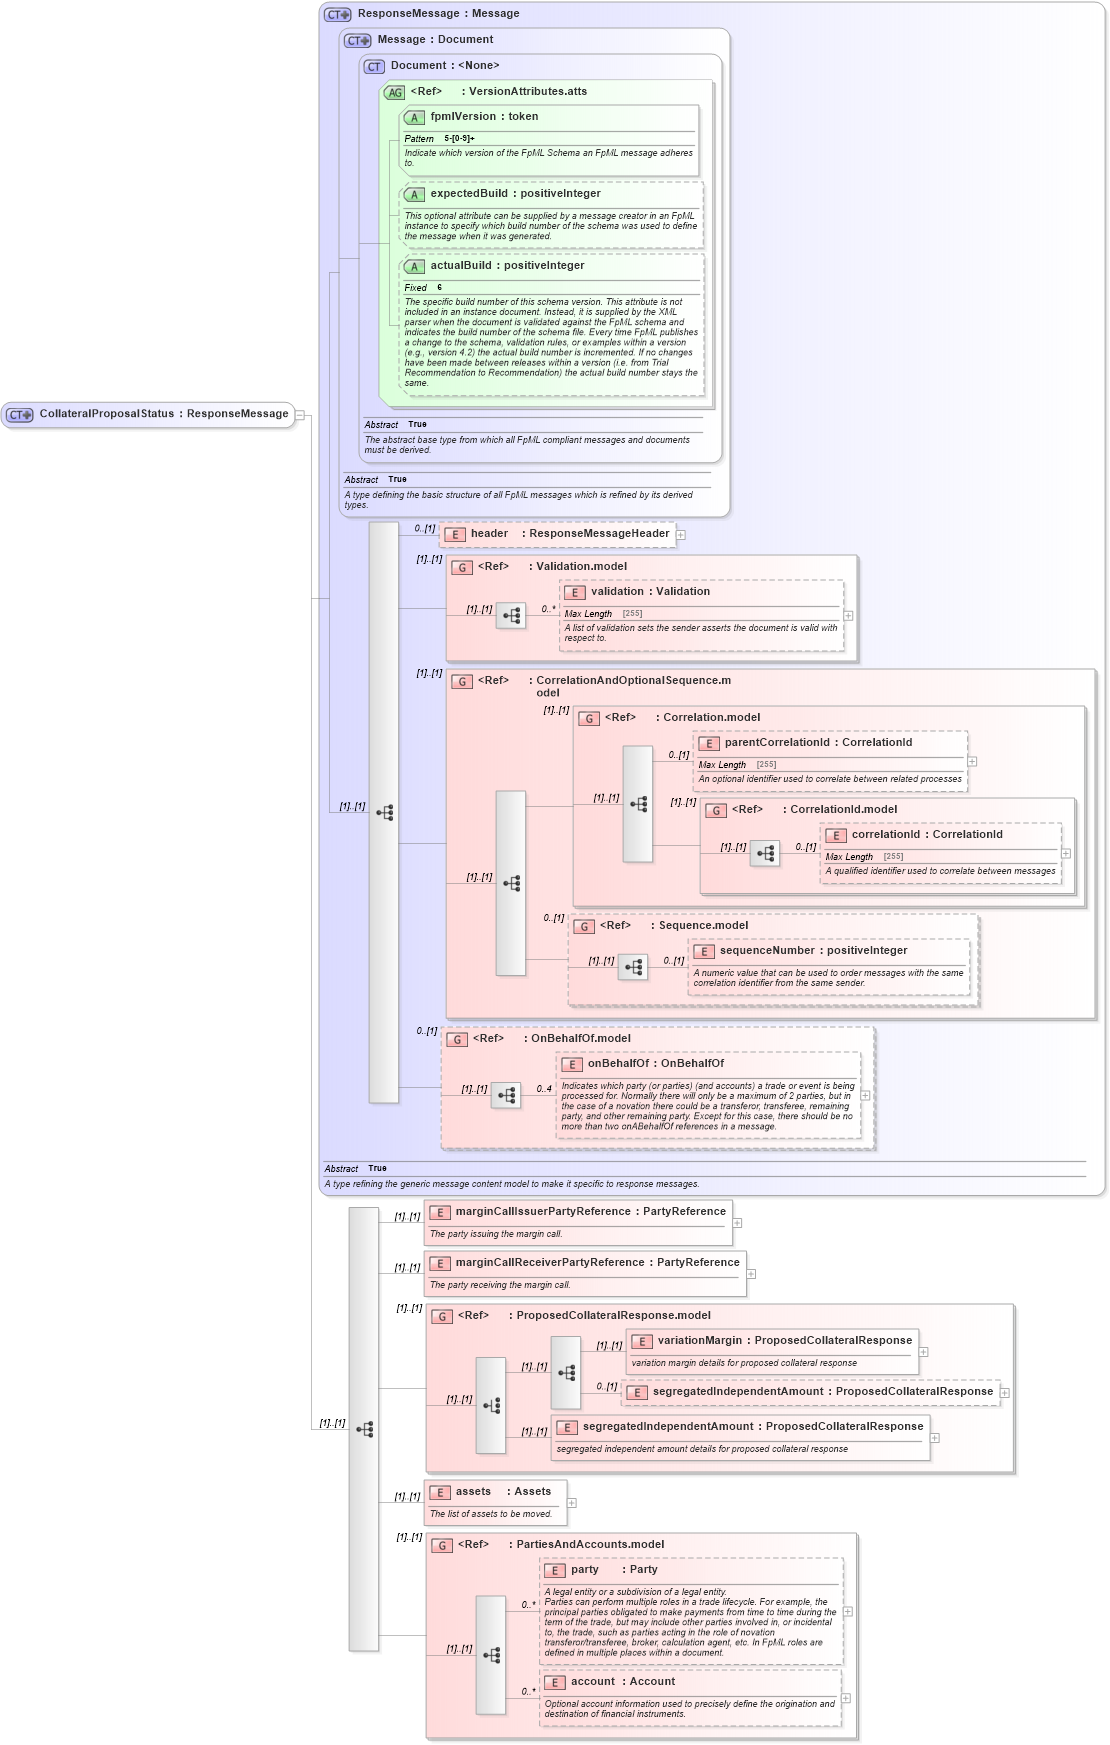Select 'The party receiving the margin call.' text
Viewport: 1110px width, 1745px height.
500,1285
